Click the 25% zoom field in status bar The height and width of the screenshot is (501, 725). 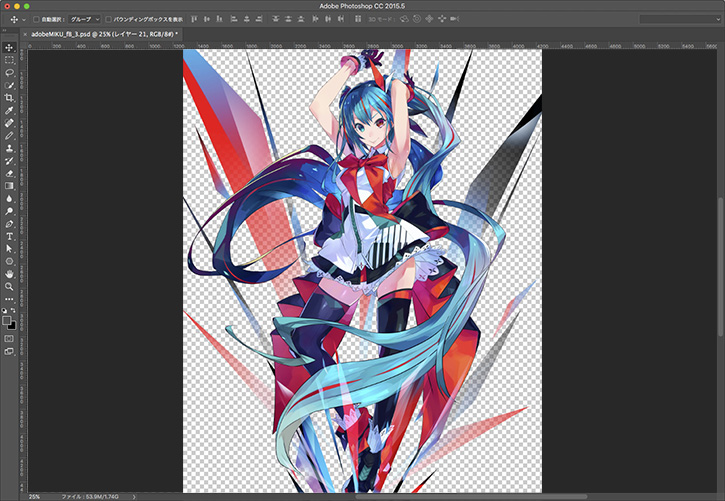pyautogui.click(x=34, y=496)
